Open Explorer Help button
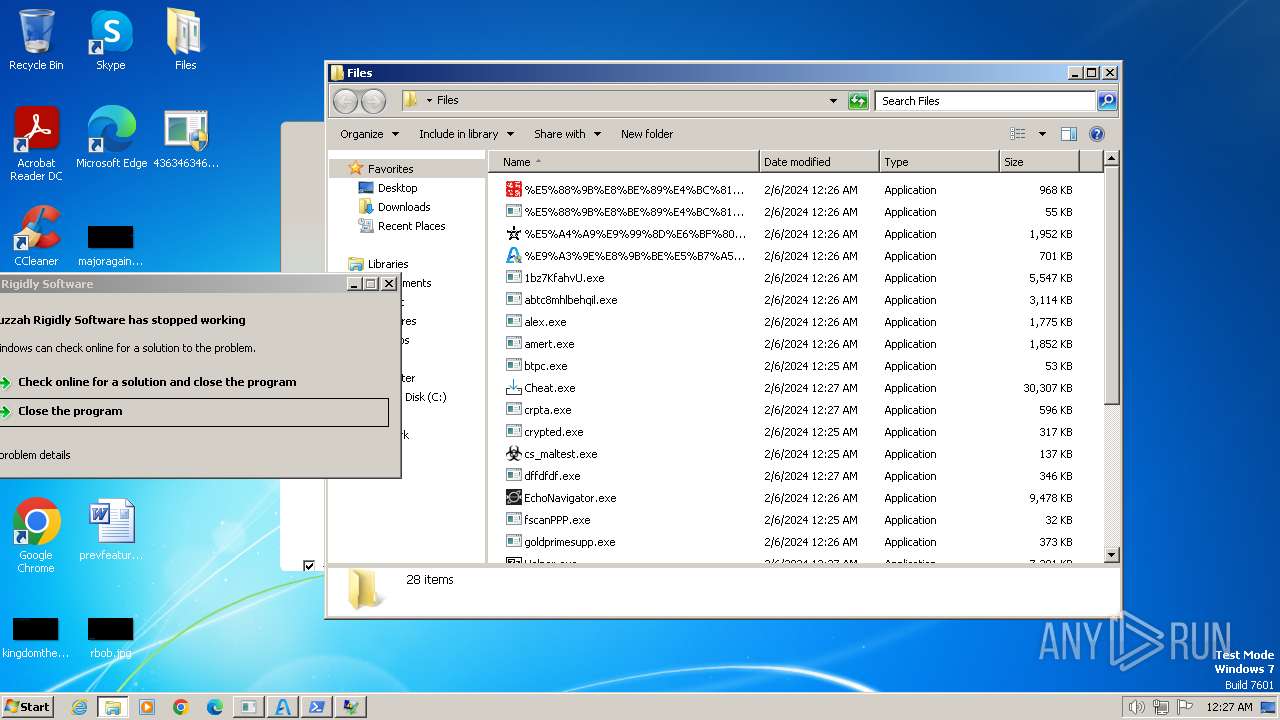1280x720 pixels. 1096,134
